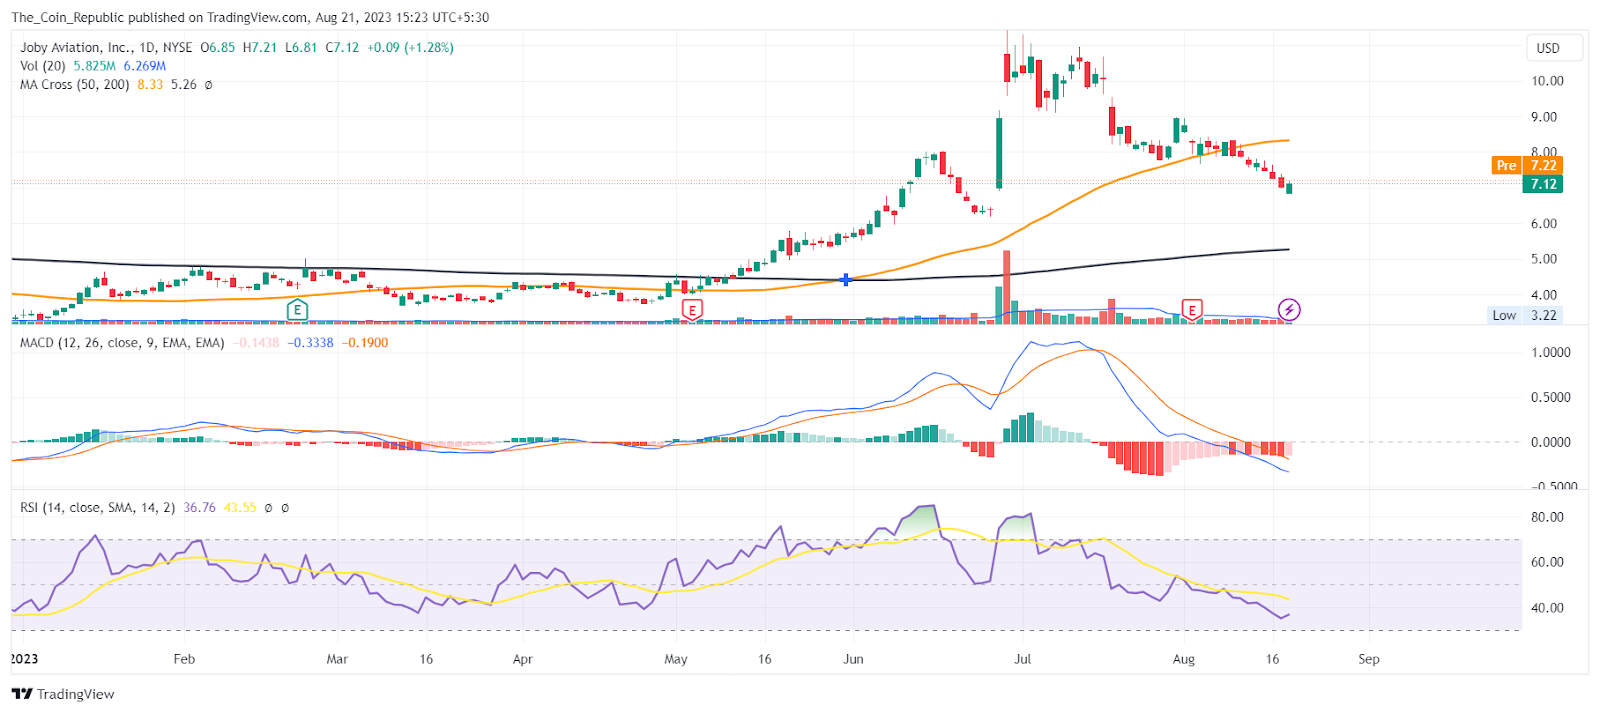Viewport: 1600px width, 713px height.
Task: Select the blue MA cross marker
Action: 846,280
